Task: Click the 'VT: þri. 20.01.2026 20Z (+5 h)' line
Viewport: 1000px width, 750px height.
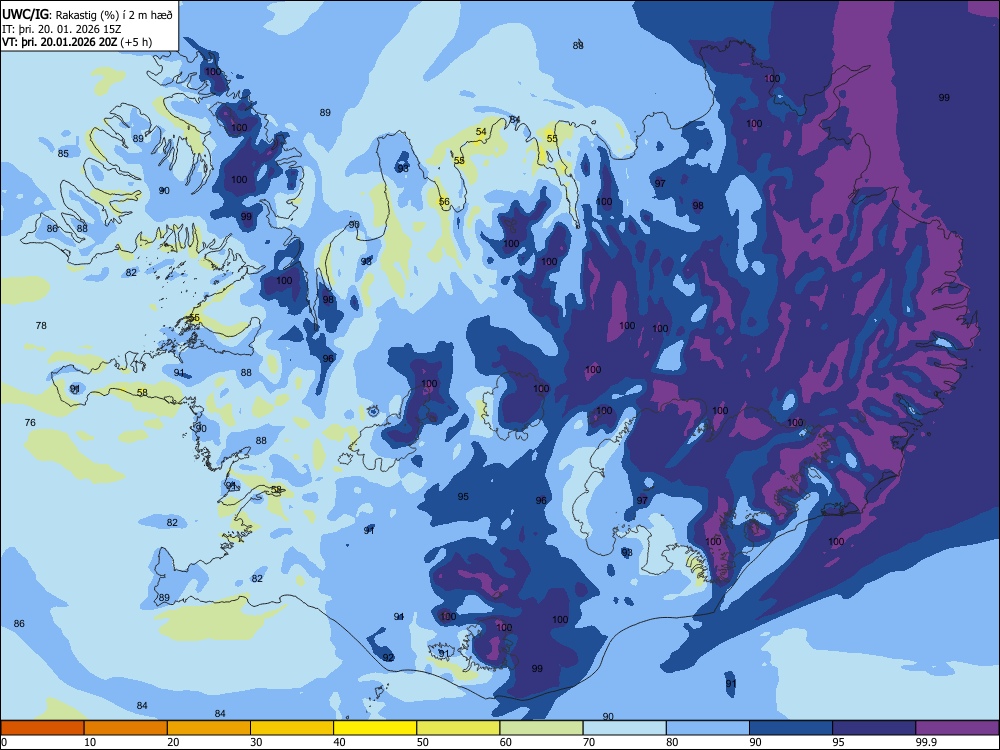Action: [77, 42]
